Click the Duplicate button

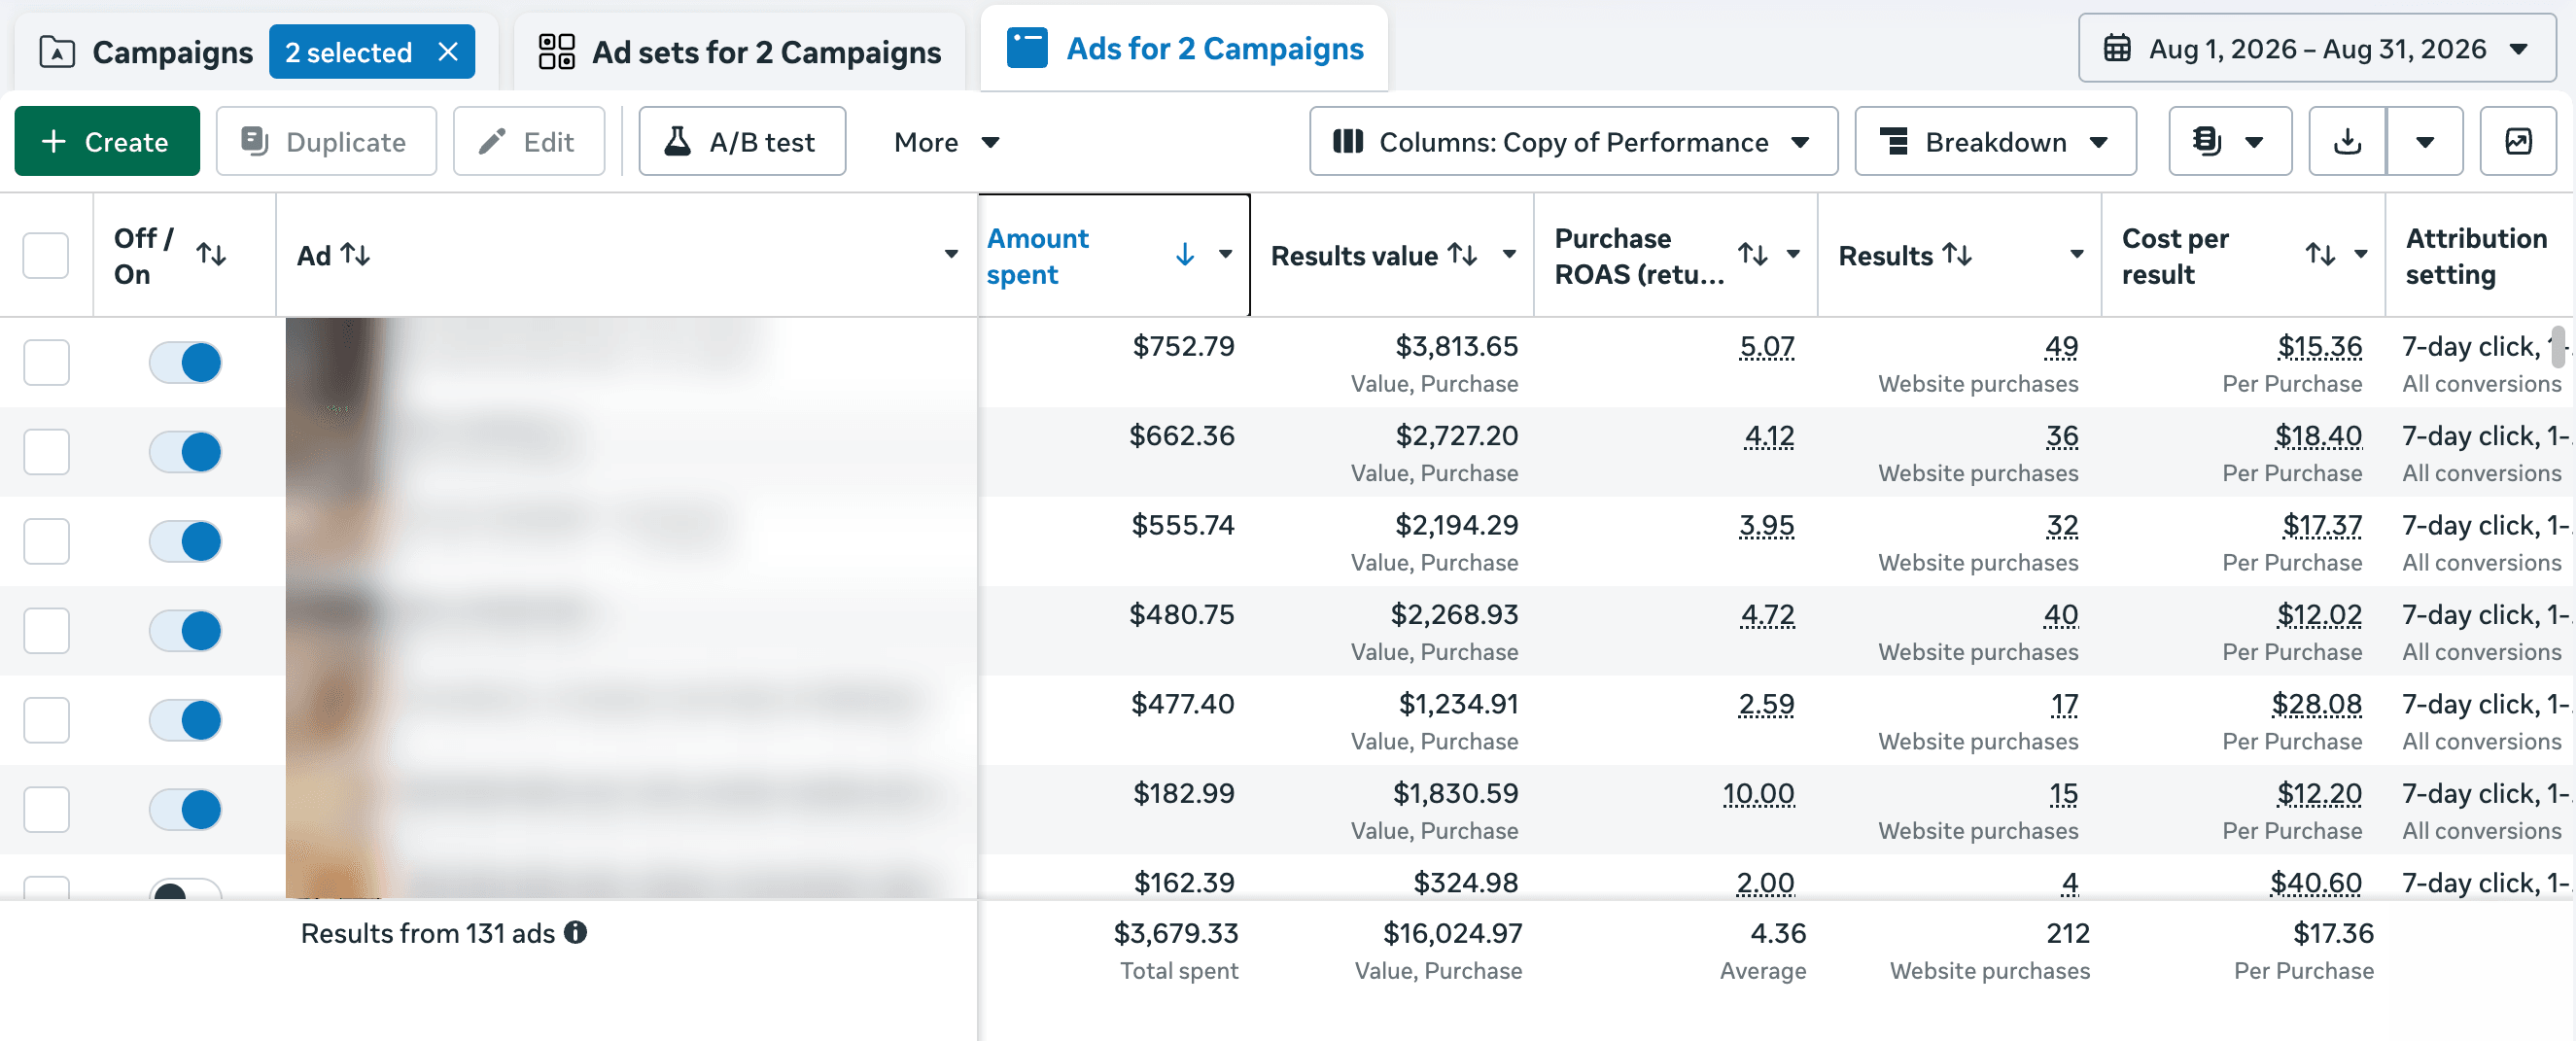[326, 141]
